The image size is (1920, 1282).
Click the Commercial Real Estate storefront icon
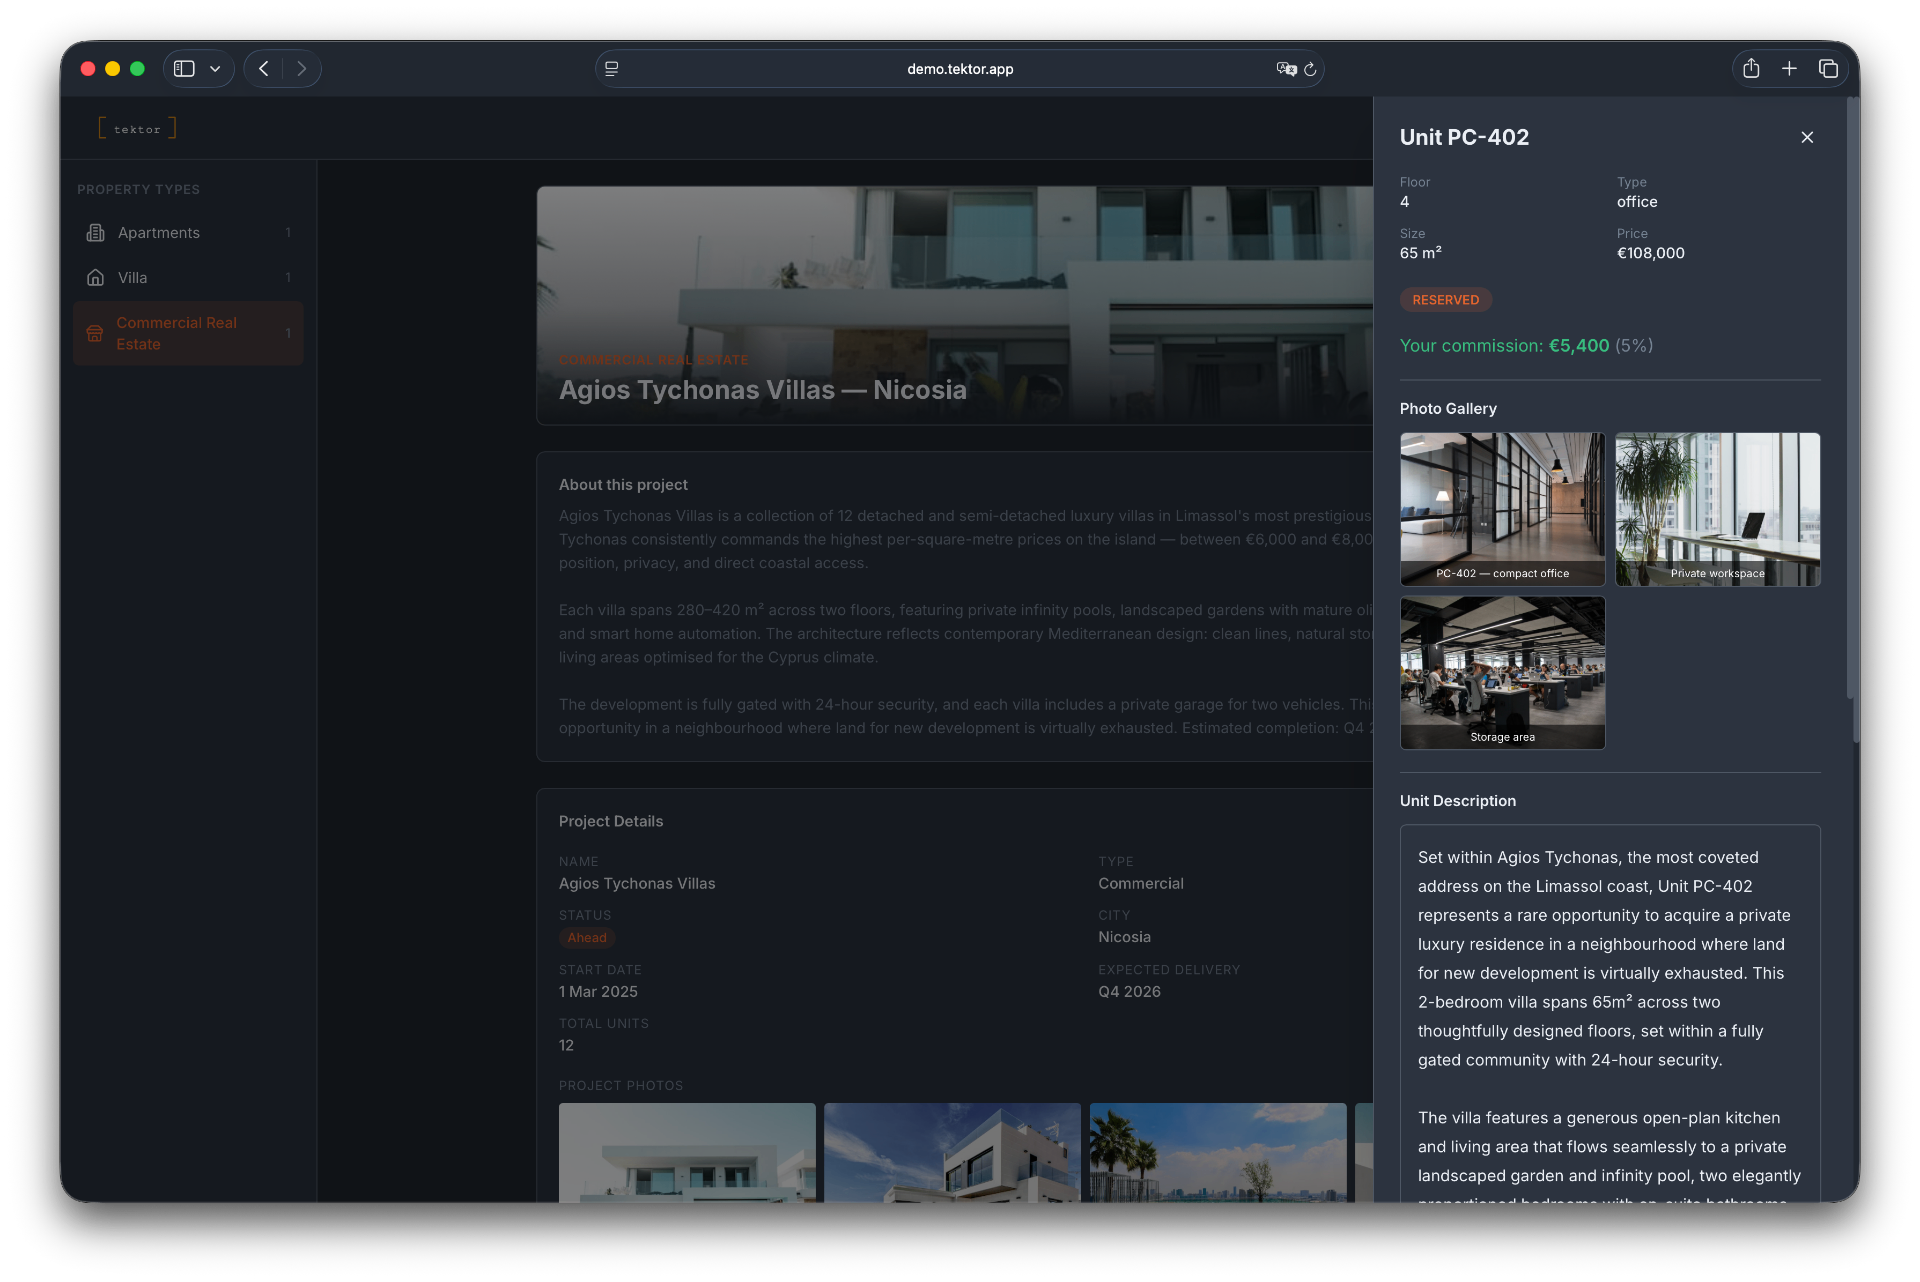(x=95, y=333)
